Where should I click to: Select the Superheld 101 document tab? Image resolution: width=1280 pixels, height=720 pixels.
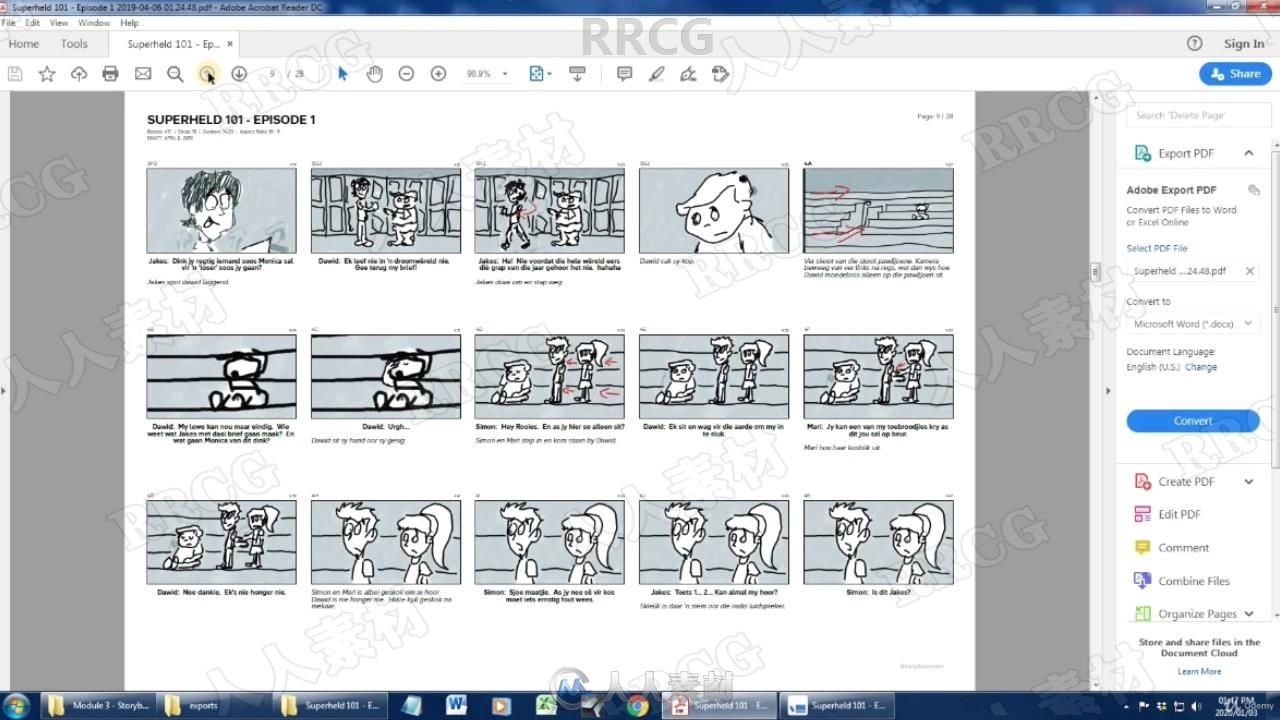click(x=172, y=44)
